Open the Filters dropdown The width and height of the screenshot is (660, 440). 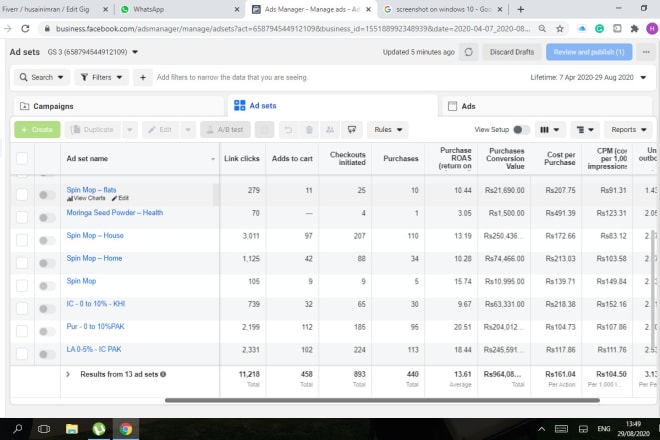tap(101, 77)
